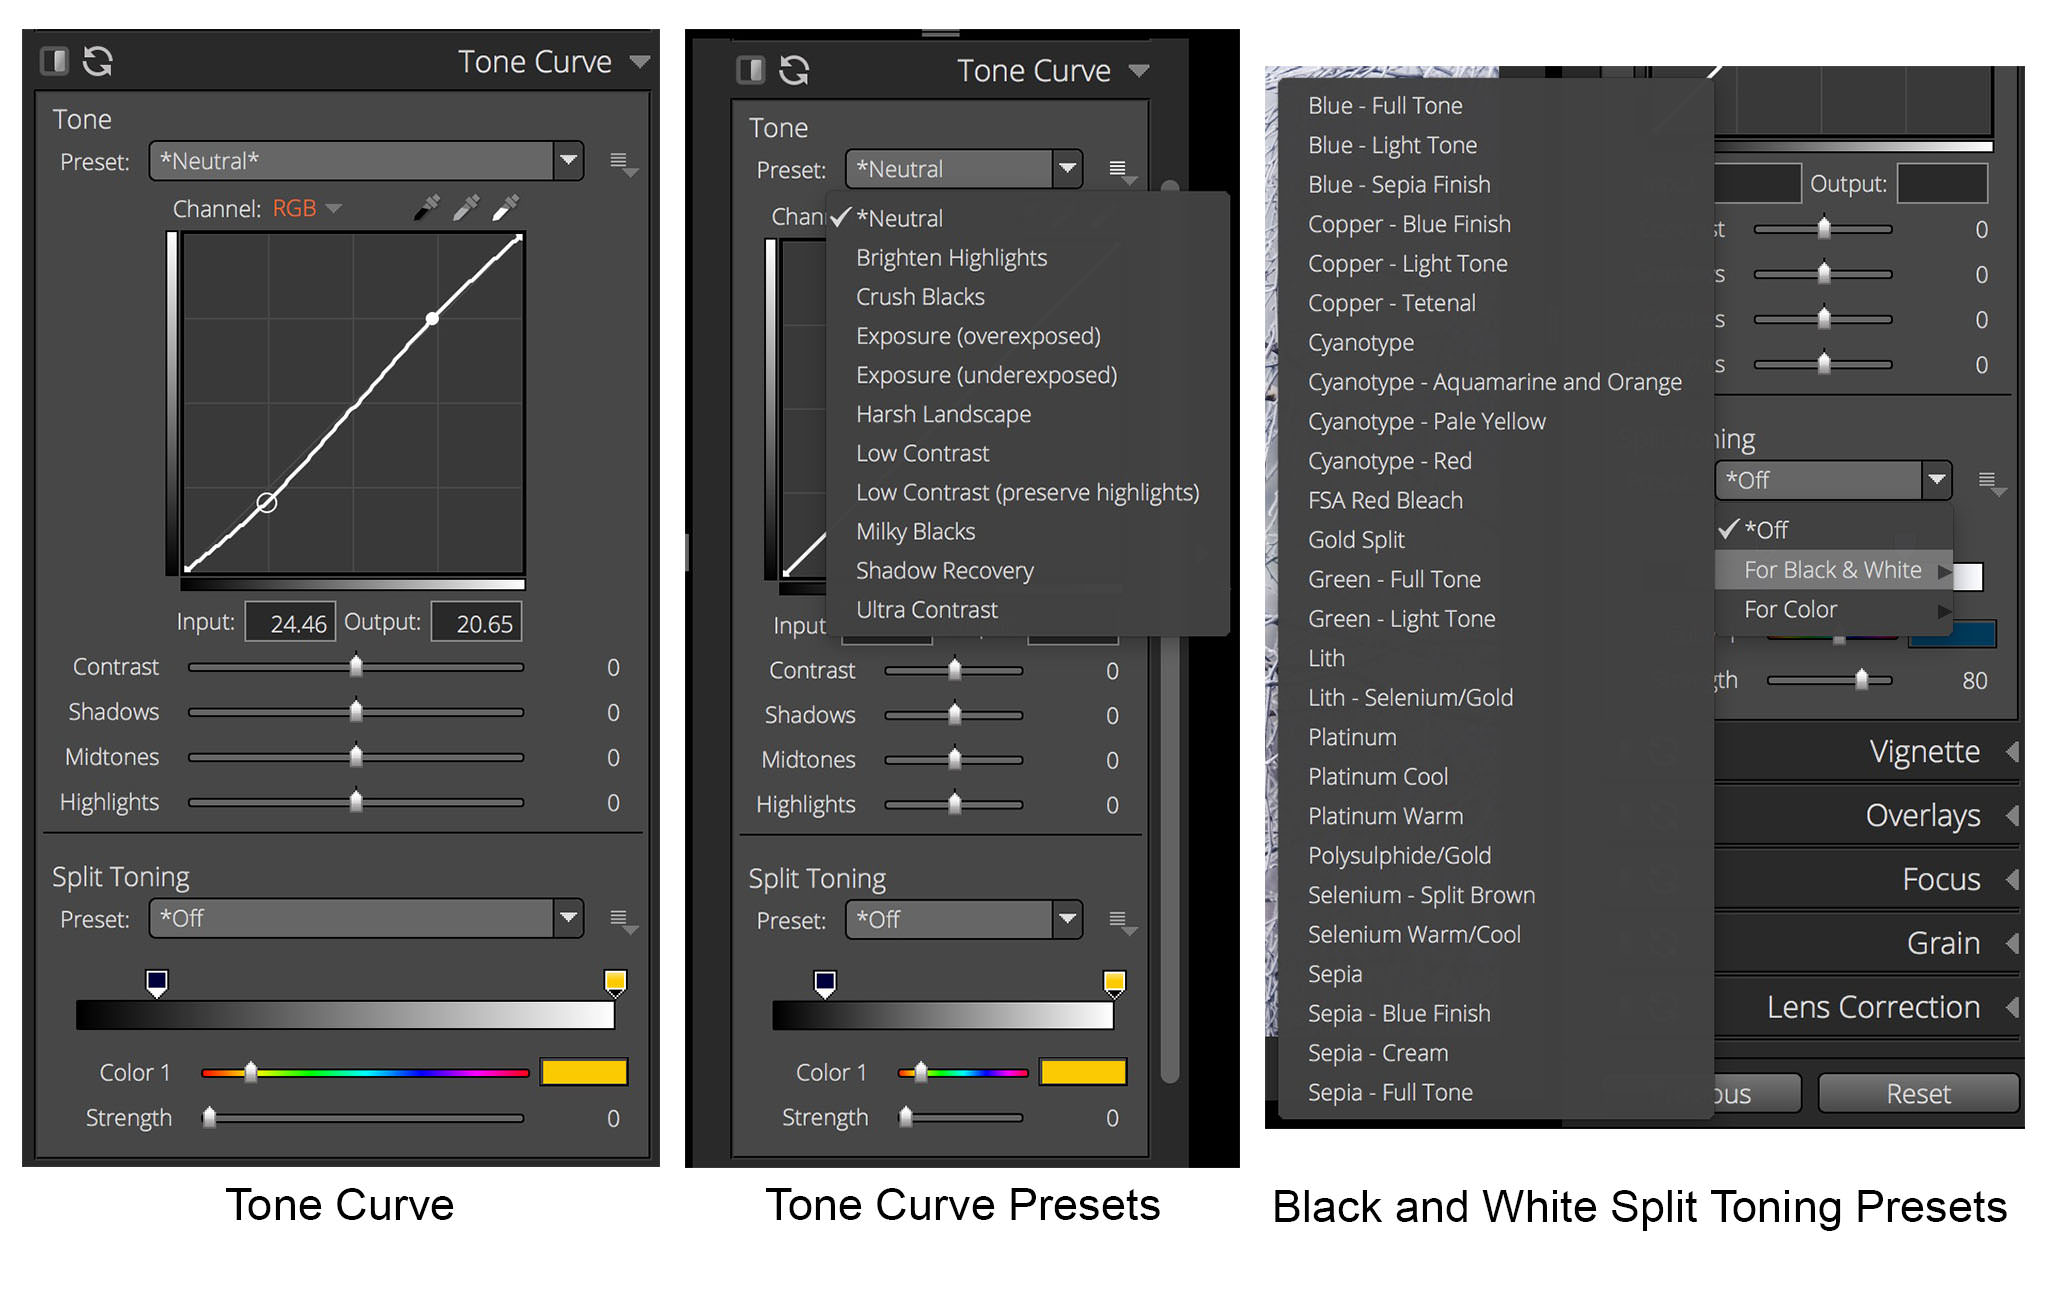Open middle Tone preset dropdown showing *Neutral

tap(964, 169)
